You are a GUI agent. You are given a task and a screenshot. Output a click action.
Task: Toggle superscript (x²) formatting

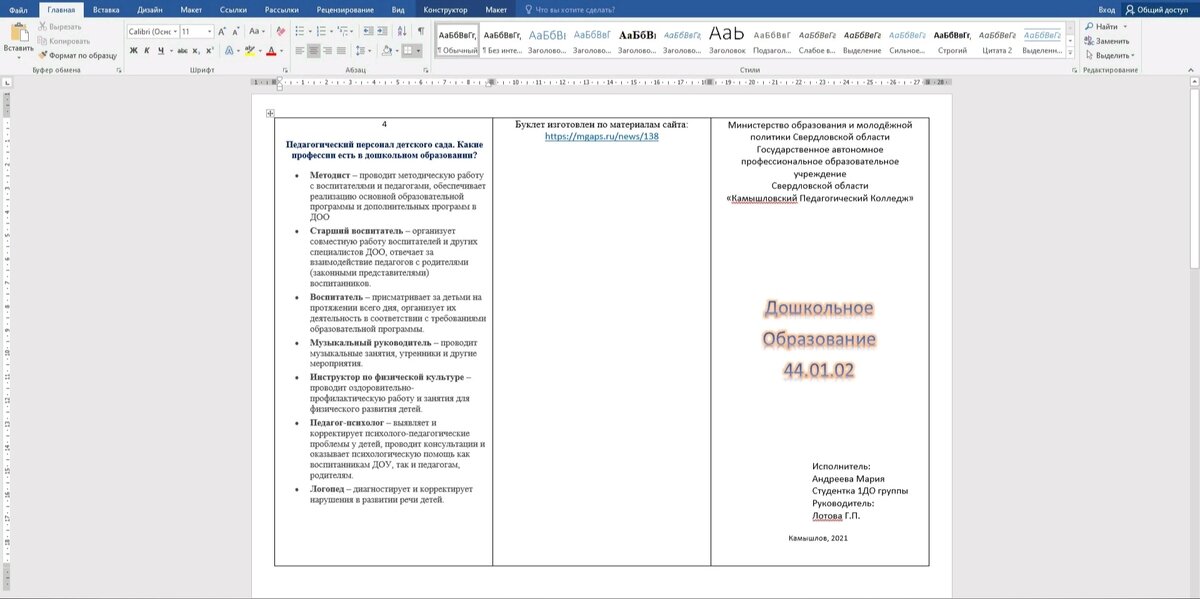point(209,51)
